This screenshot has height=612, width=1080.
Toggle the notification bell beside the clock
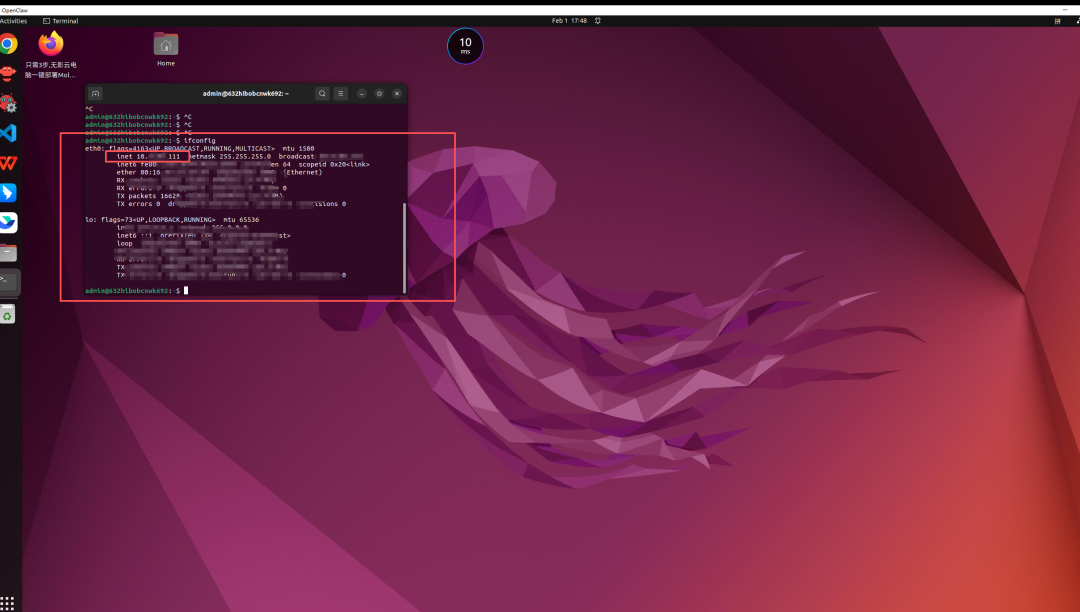(597, 20)
